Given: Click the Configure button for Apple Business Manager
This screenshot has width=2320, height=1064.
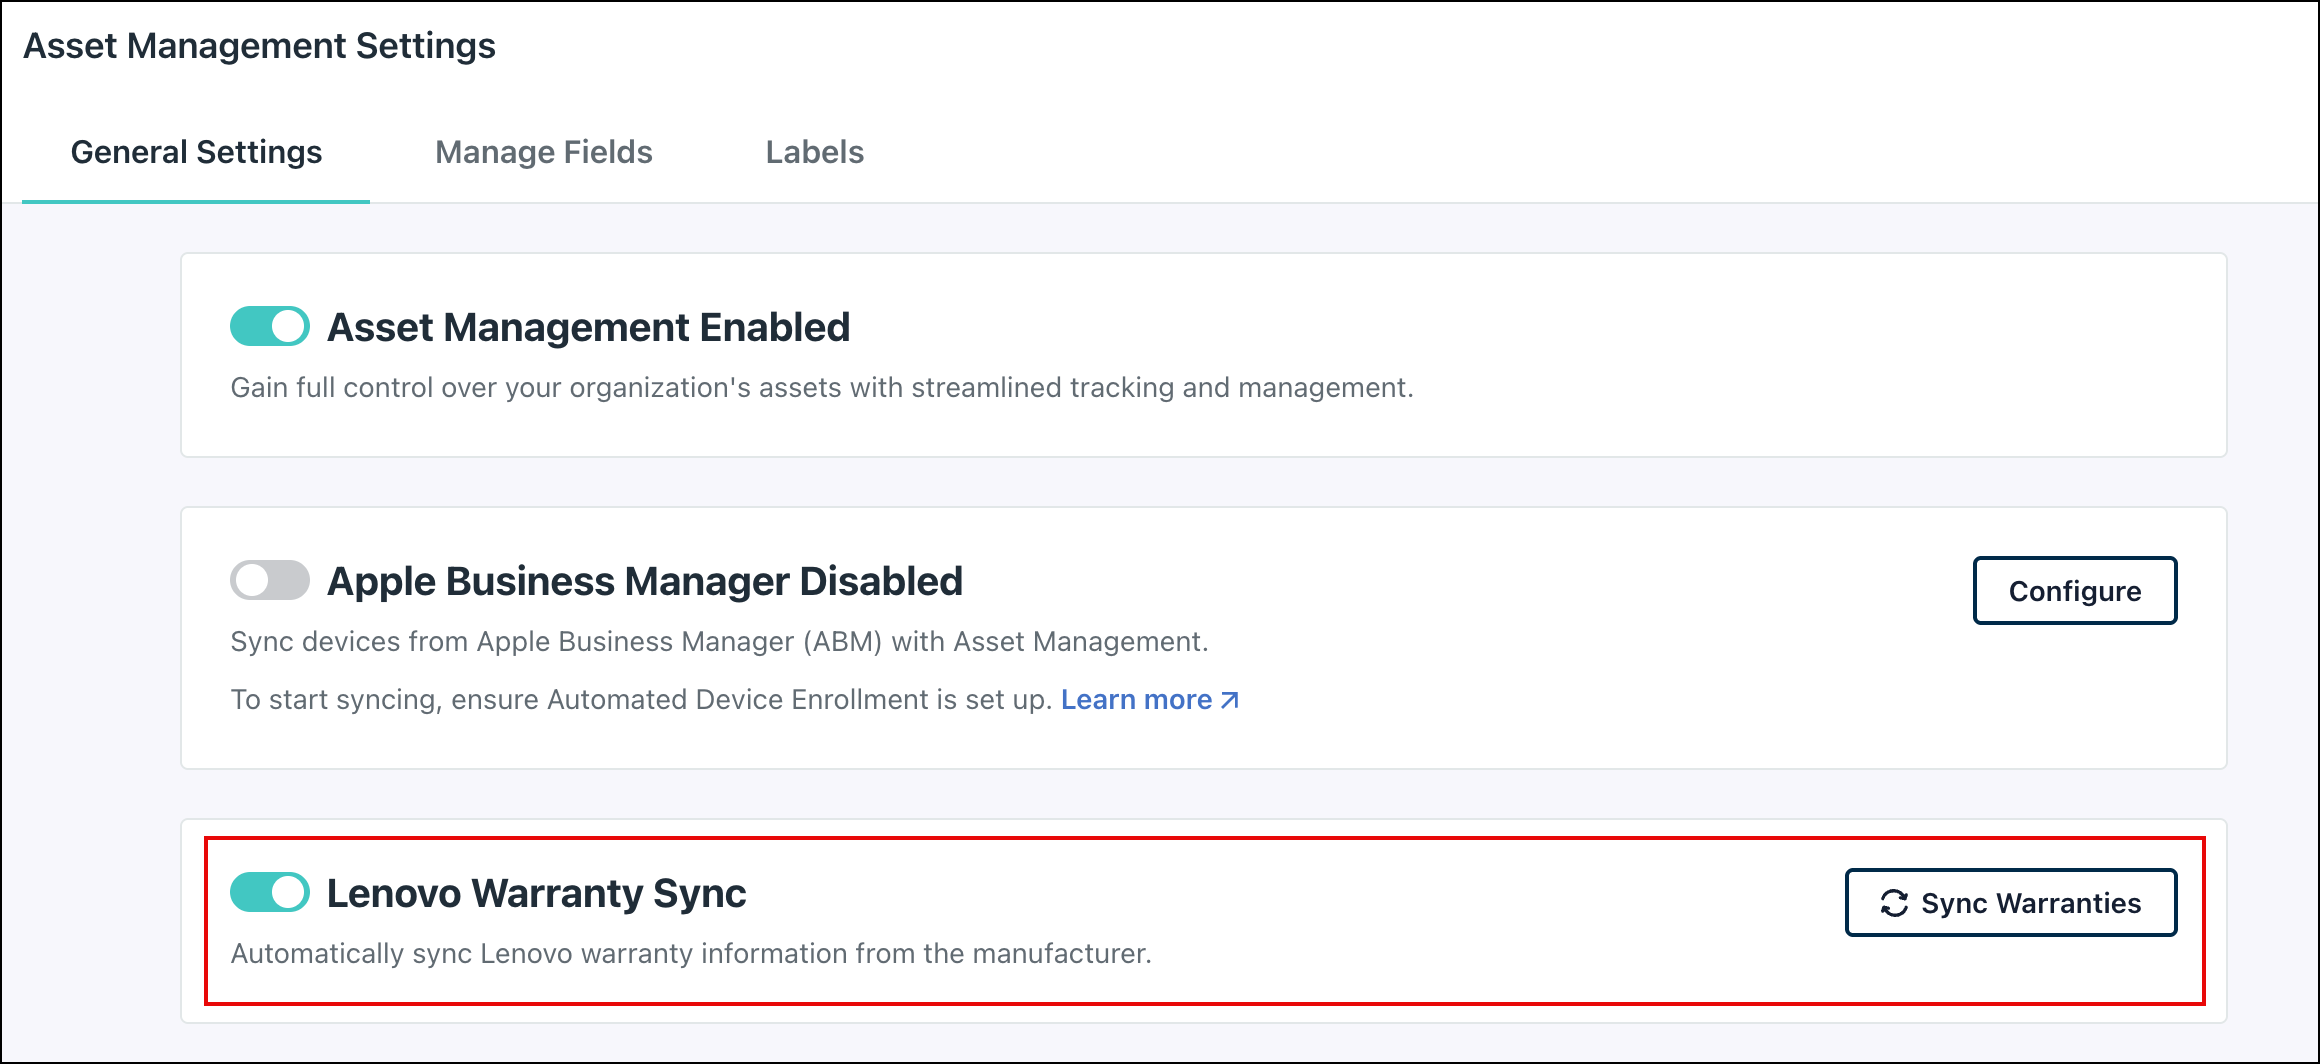Looking at the screenshot, I should point(2074,590).
